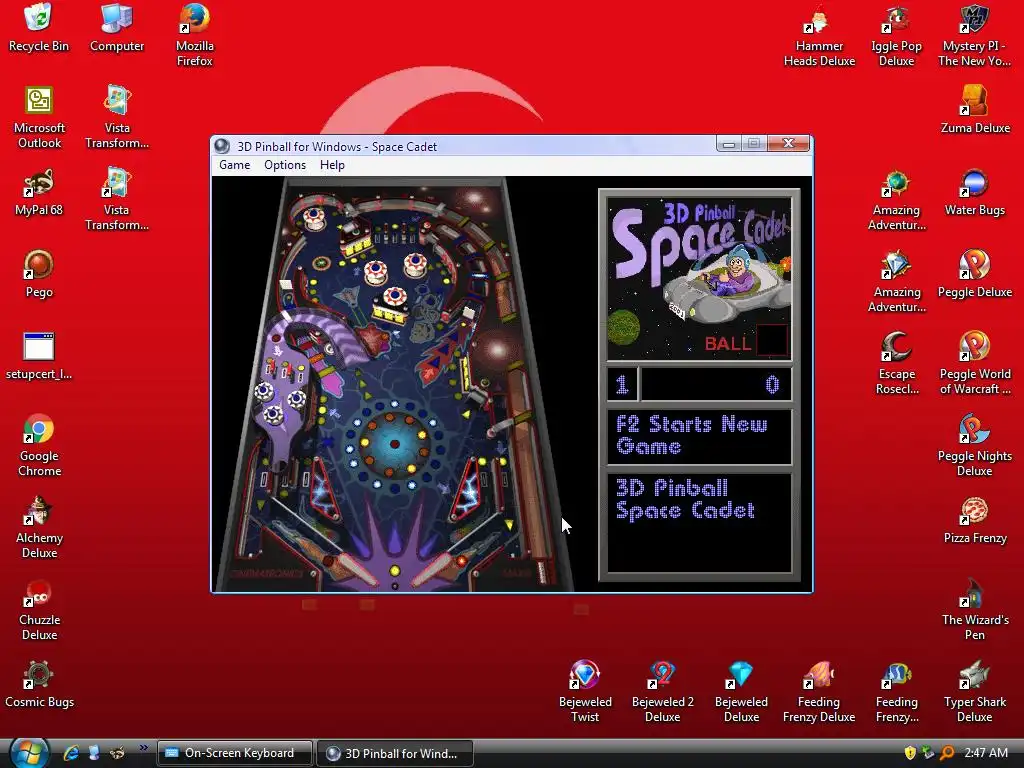Image resolution: width=1024 pixels, height=768 pixels.
Task: Click the 'F2 Starts New Game' message
Action: coord(691,436)
